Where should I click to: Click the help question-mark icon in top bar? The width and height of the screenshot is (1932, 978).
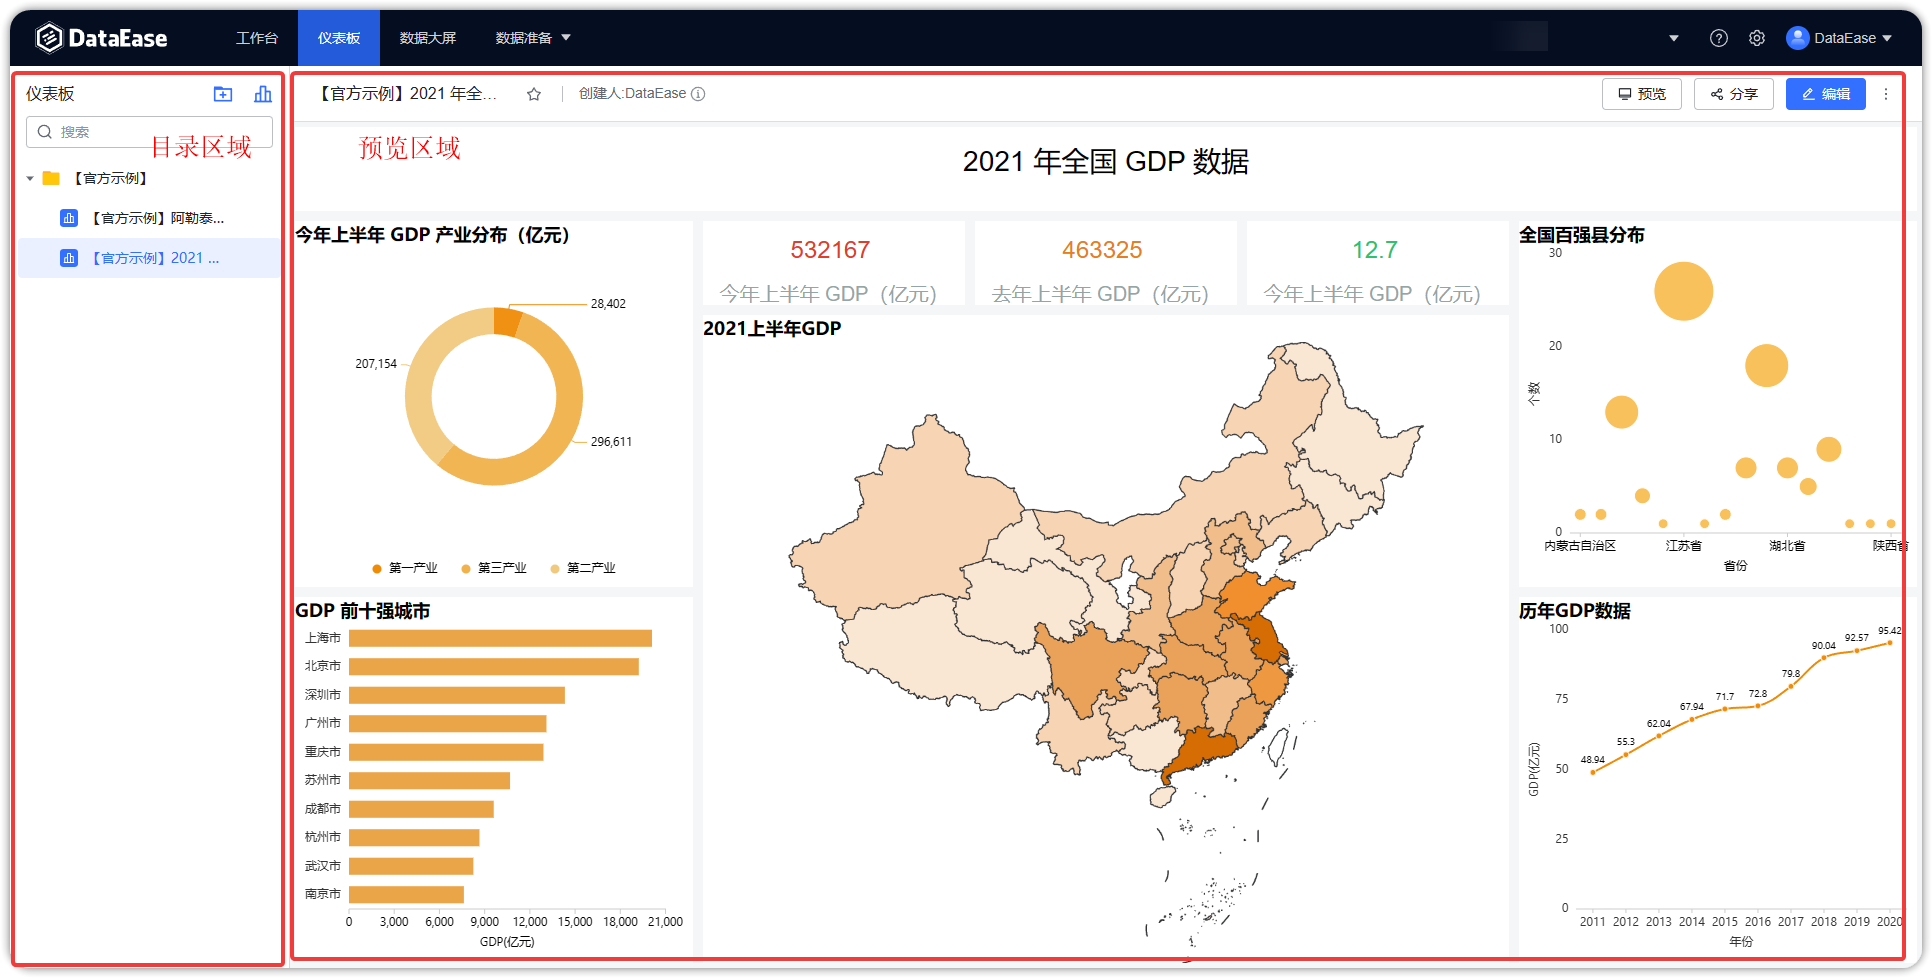pos(1718,37)
